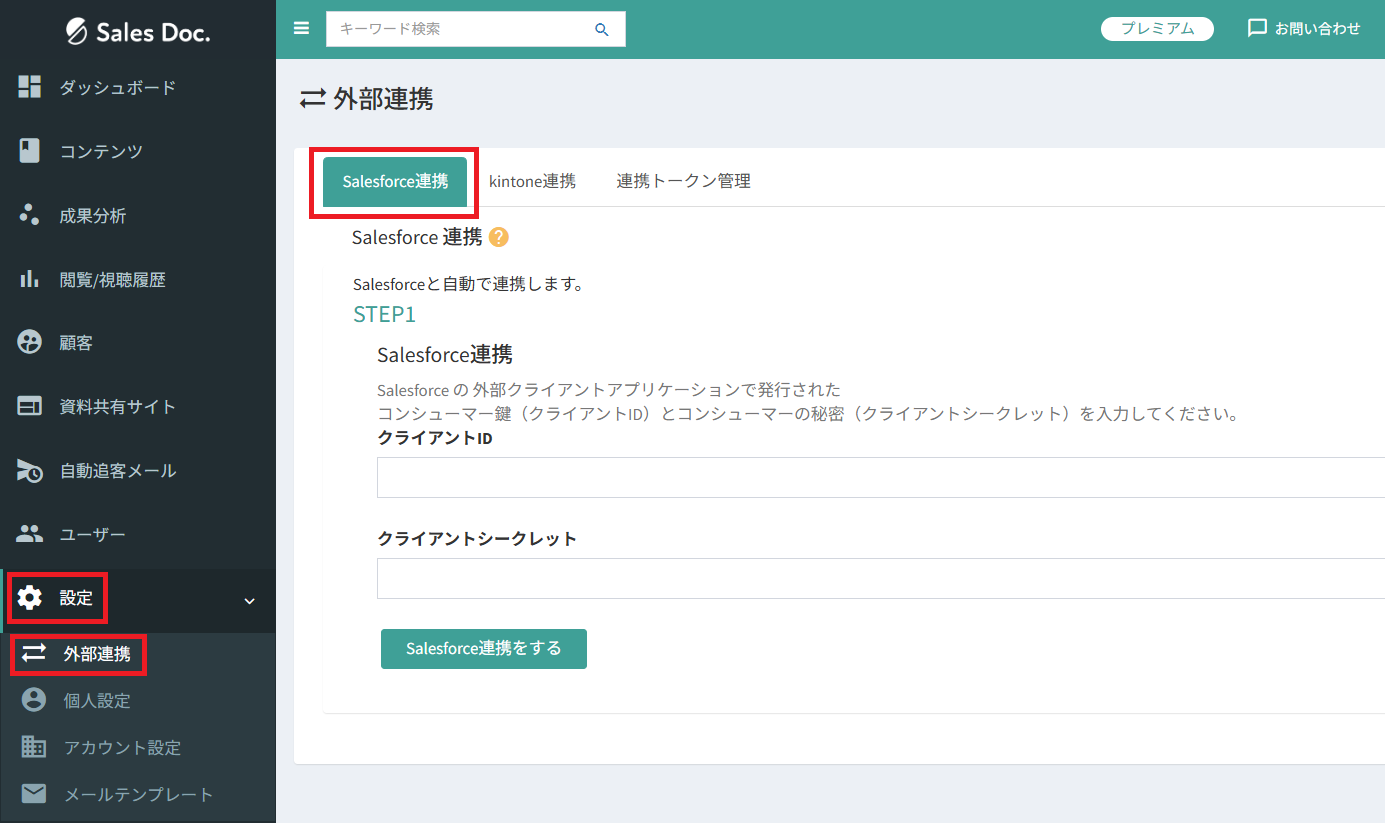Click the contents book icon
1385x823 pixels.
(x=30, y=151)
